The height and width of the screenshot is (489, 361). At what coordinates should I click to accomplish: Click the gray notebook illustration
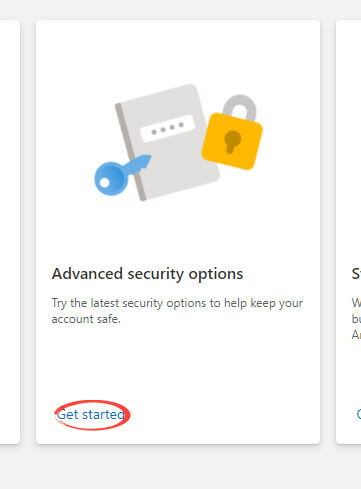click(x=168, y=142)
